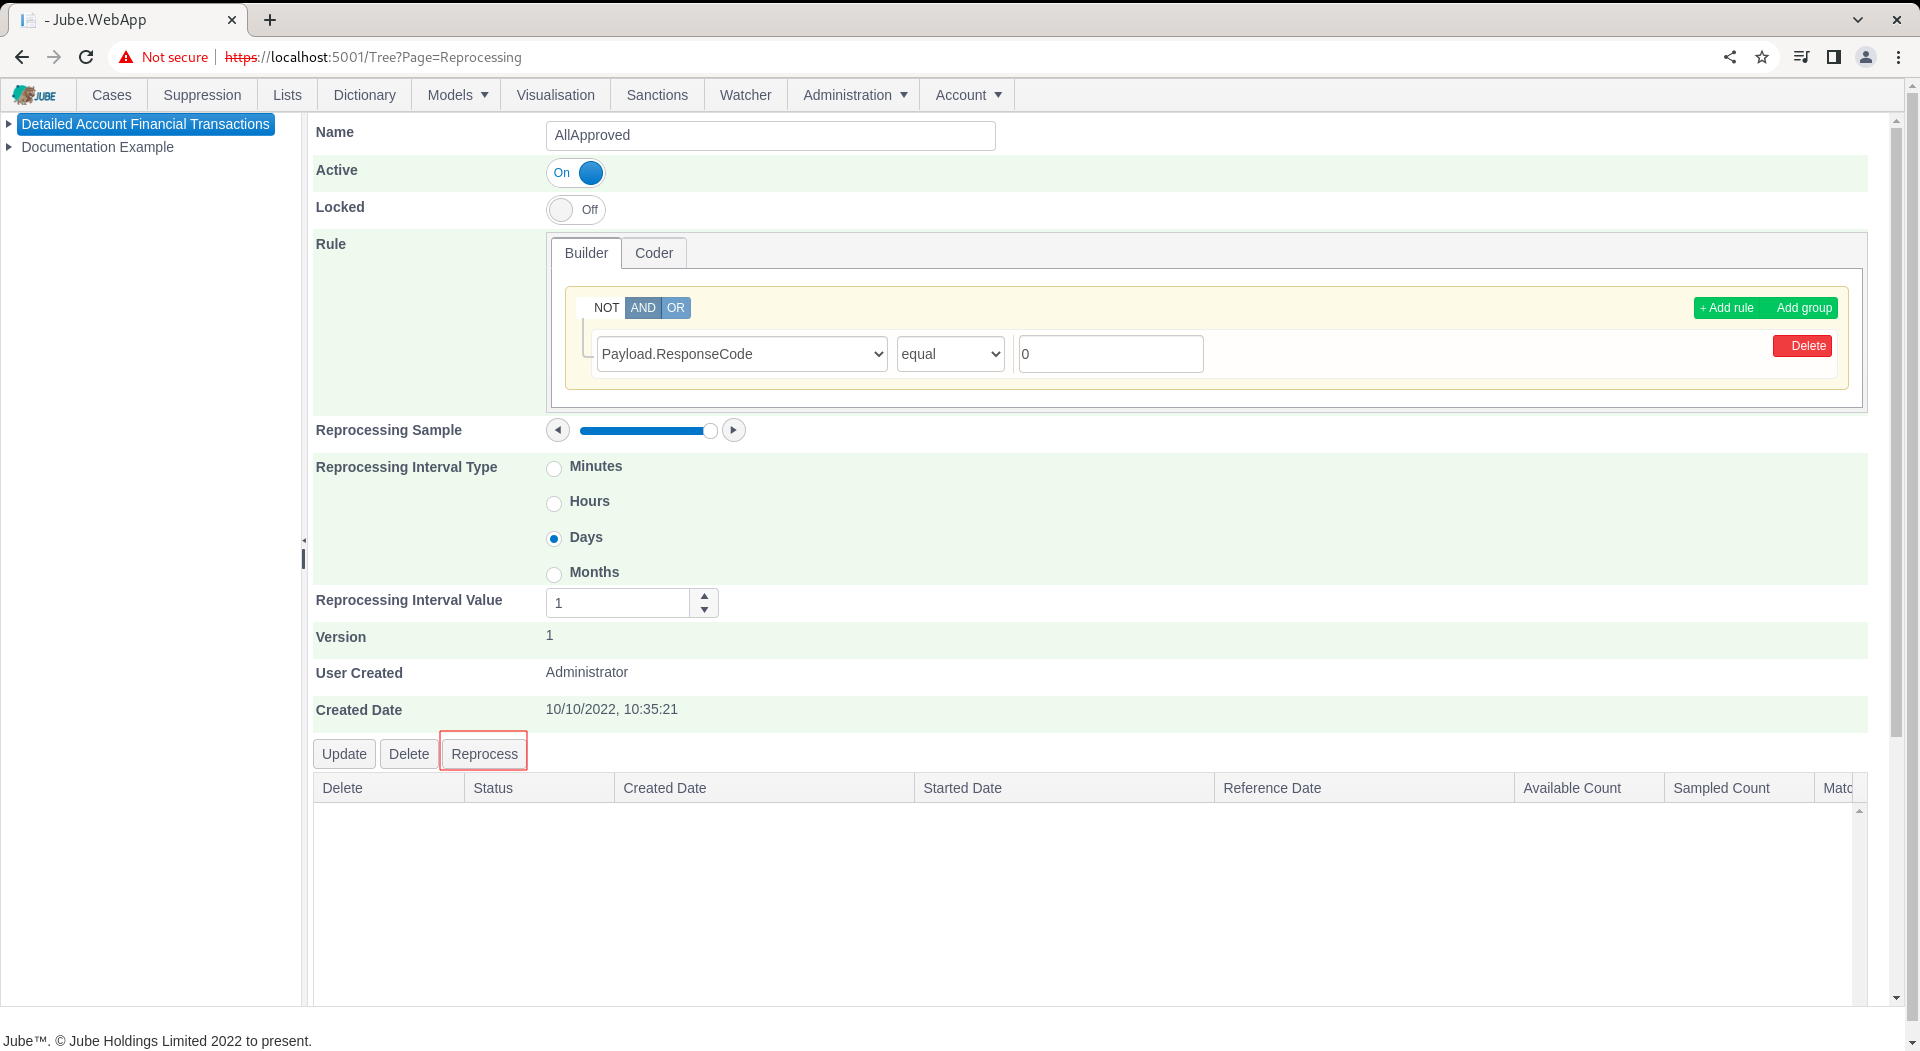The height and width of the screenshot is (1051, 1920).
Task: Turn on the Locked switch
Action: 576,210
